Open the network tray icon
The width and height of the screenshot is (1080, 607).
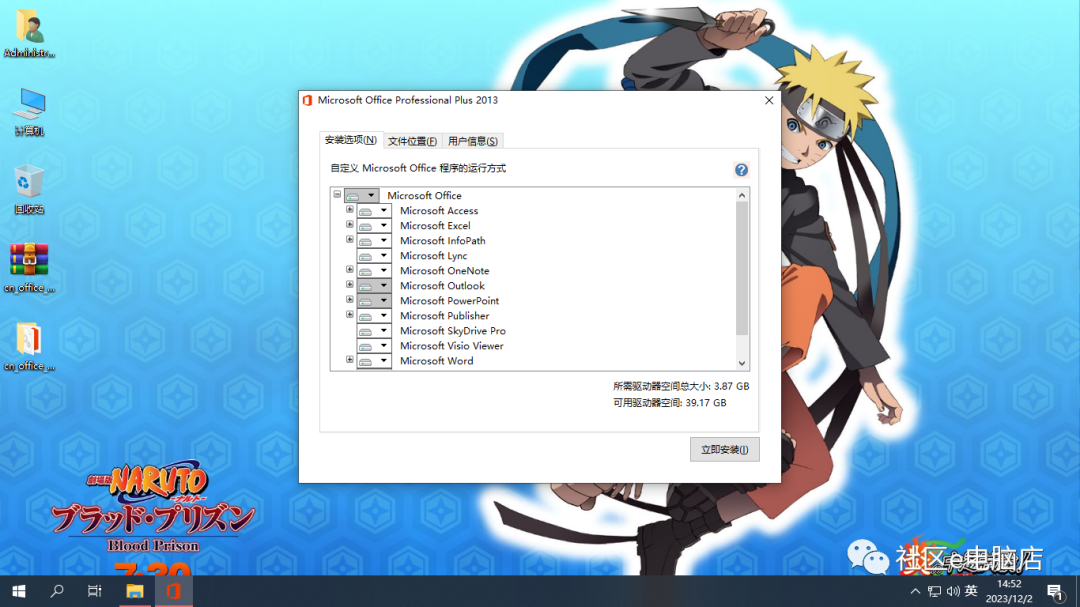pyautogui.click(x=934, y=591)
